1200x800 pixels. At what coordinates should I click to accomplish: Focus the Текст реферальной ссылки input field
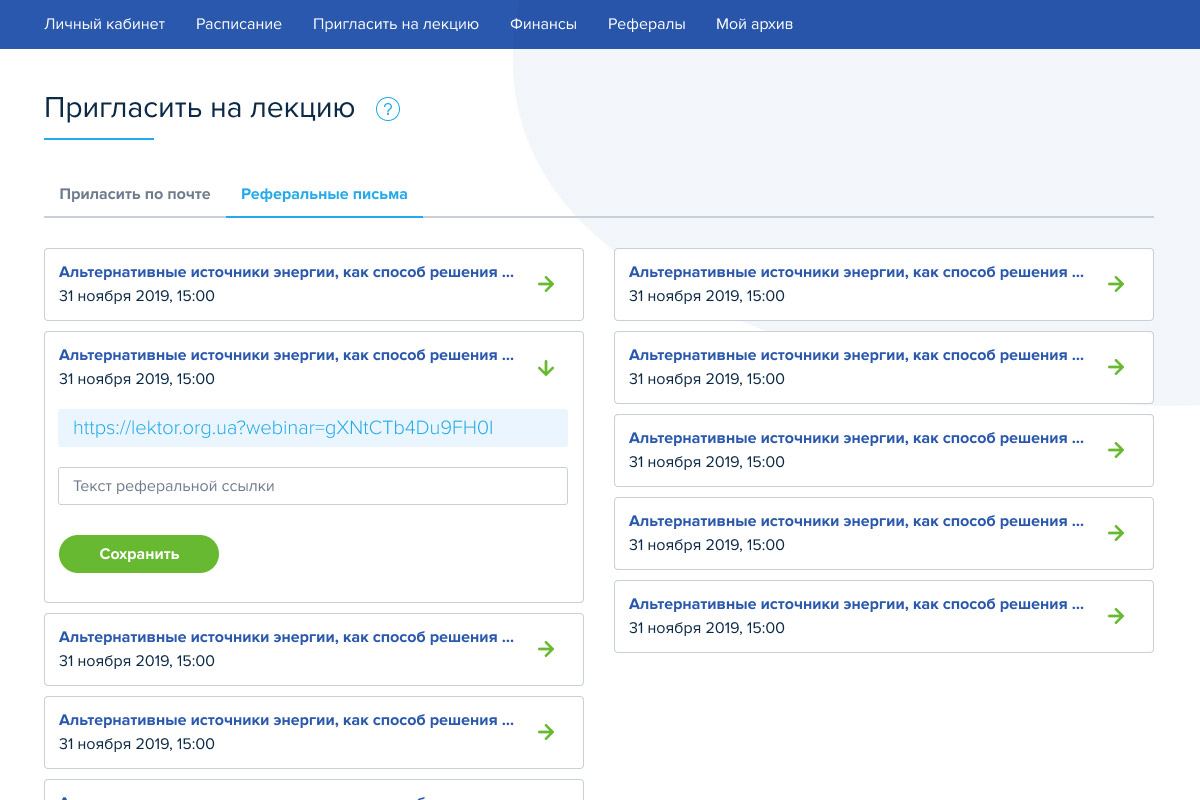tap(313, 486)
